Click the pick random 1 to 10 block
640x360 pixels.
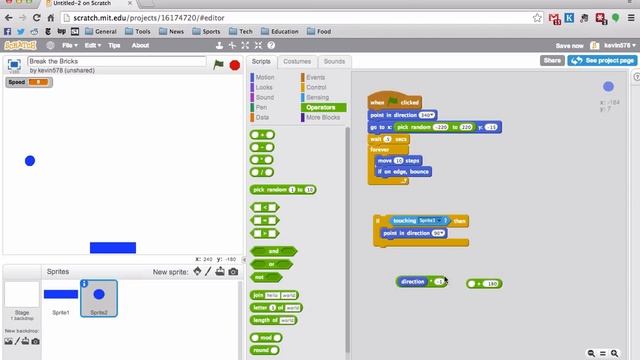tap(283, 190)
